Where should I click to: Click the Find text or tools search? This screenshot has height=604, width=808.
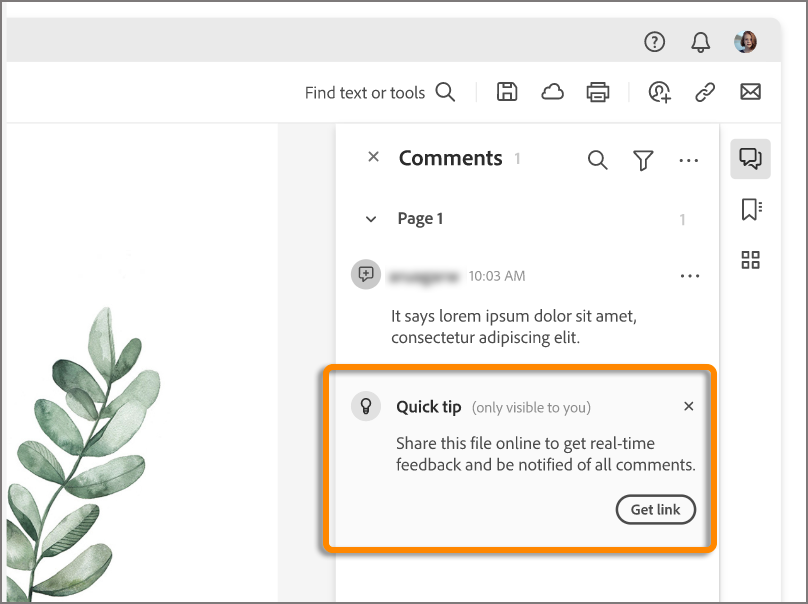[x=380, y=93]
